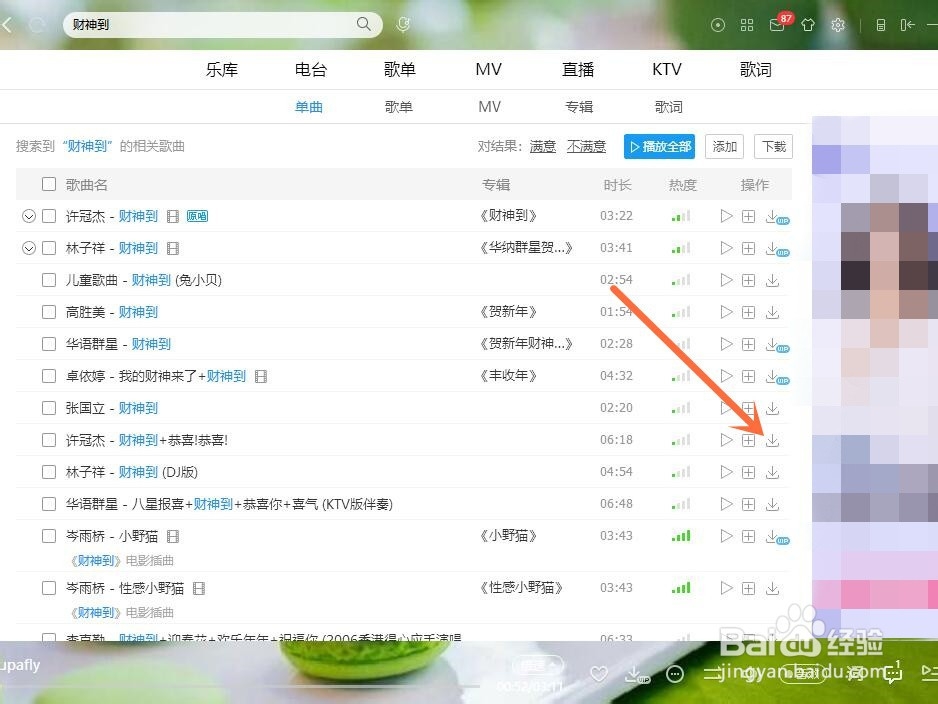
Task: Download the playing song from player bar
Action: [636, 675]
